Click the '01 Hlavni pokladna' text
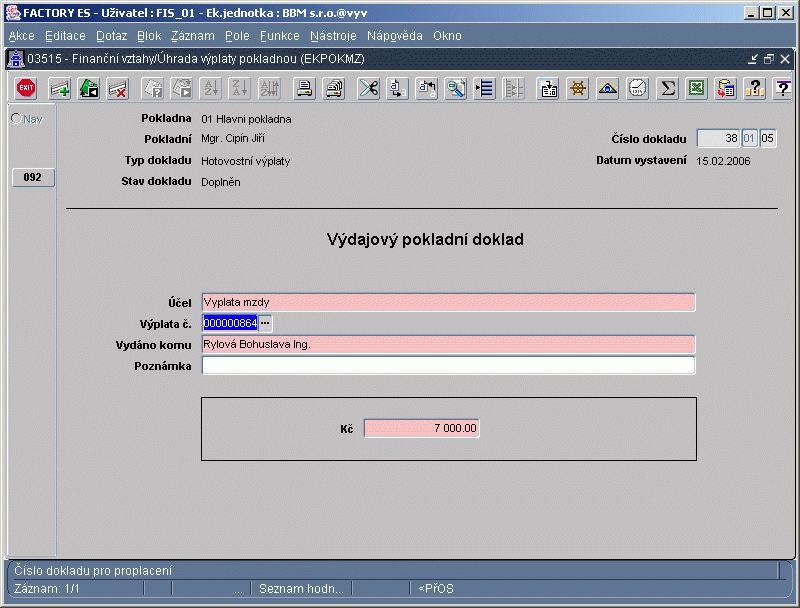 pyautogui.click(x=246, y=119)
